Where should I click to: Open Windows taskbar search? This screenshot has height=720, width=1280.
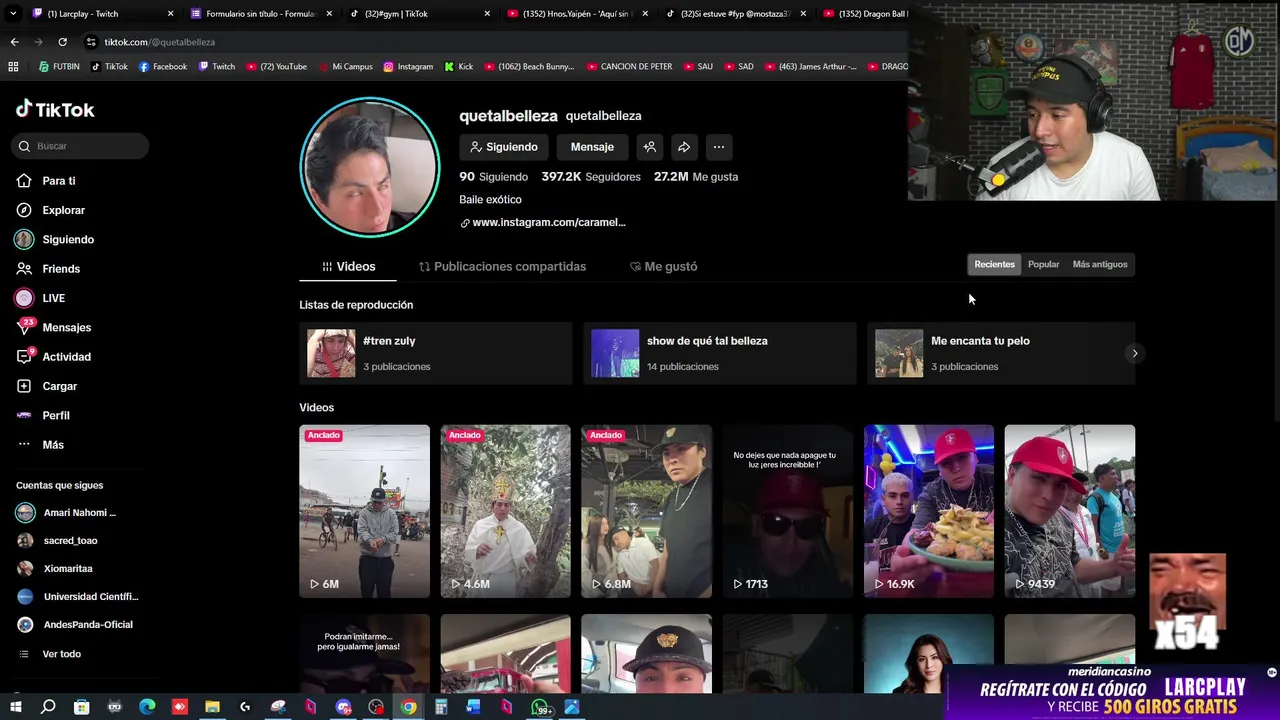(48, 707)
